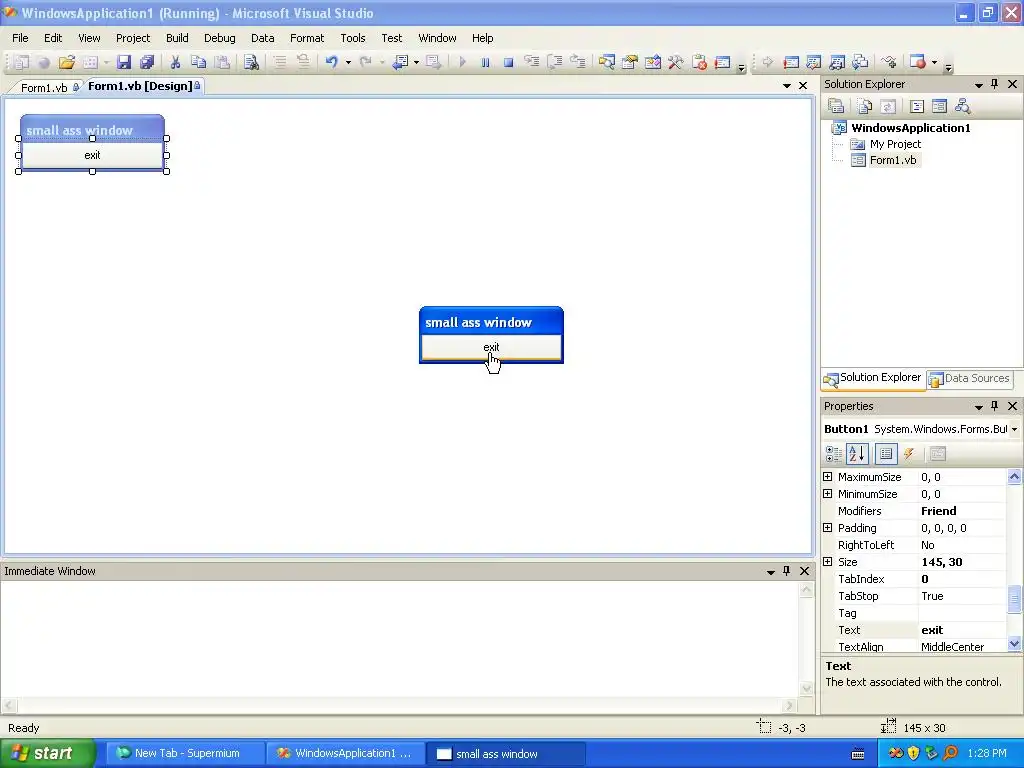Open the Undo history dropdown arrow
Image resolution: width=1024 pixels, height=768 pixels.
tap(348, 63)
